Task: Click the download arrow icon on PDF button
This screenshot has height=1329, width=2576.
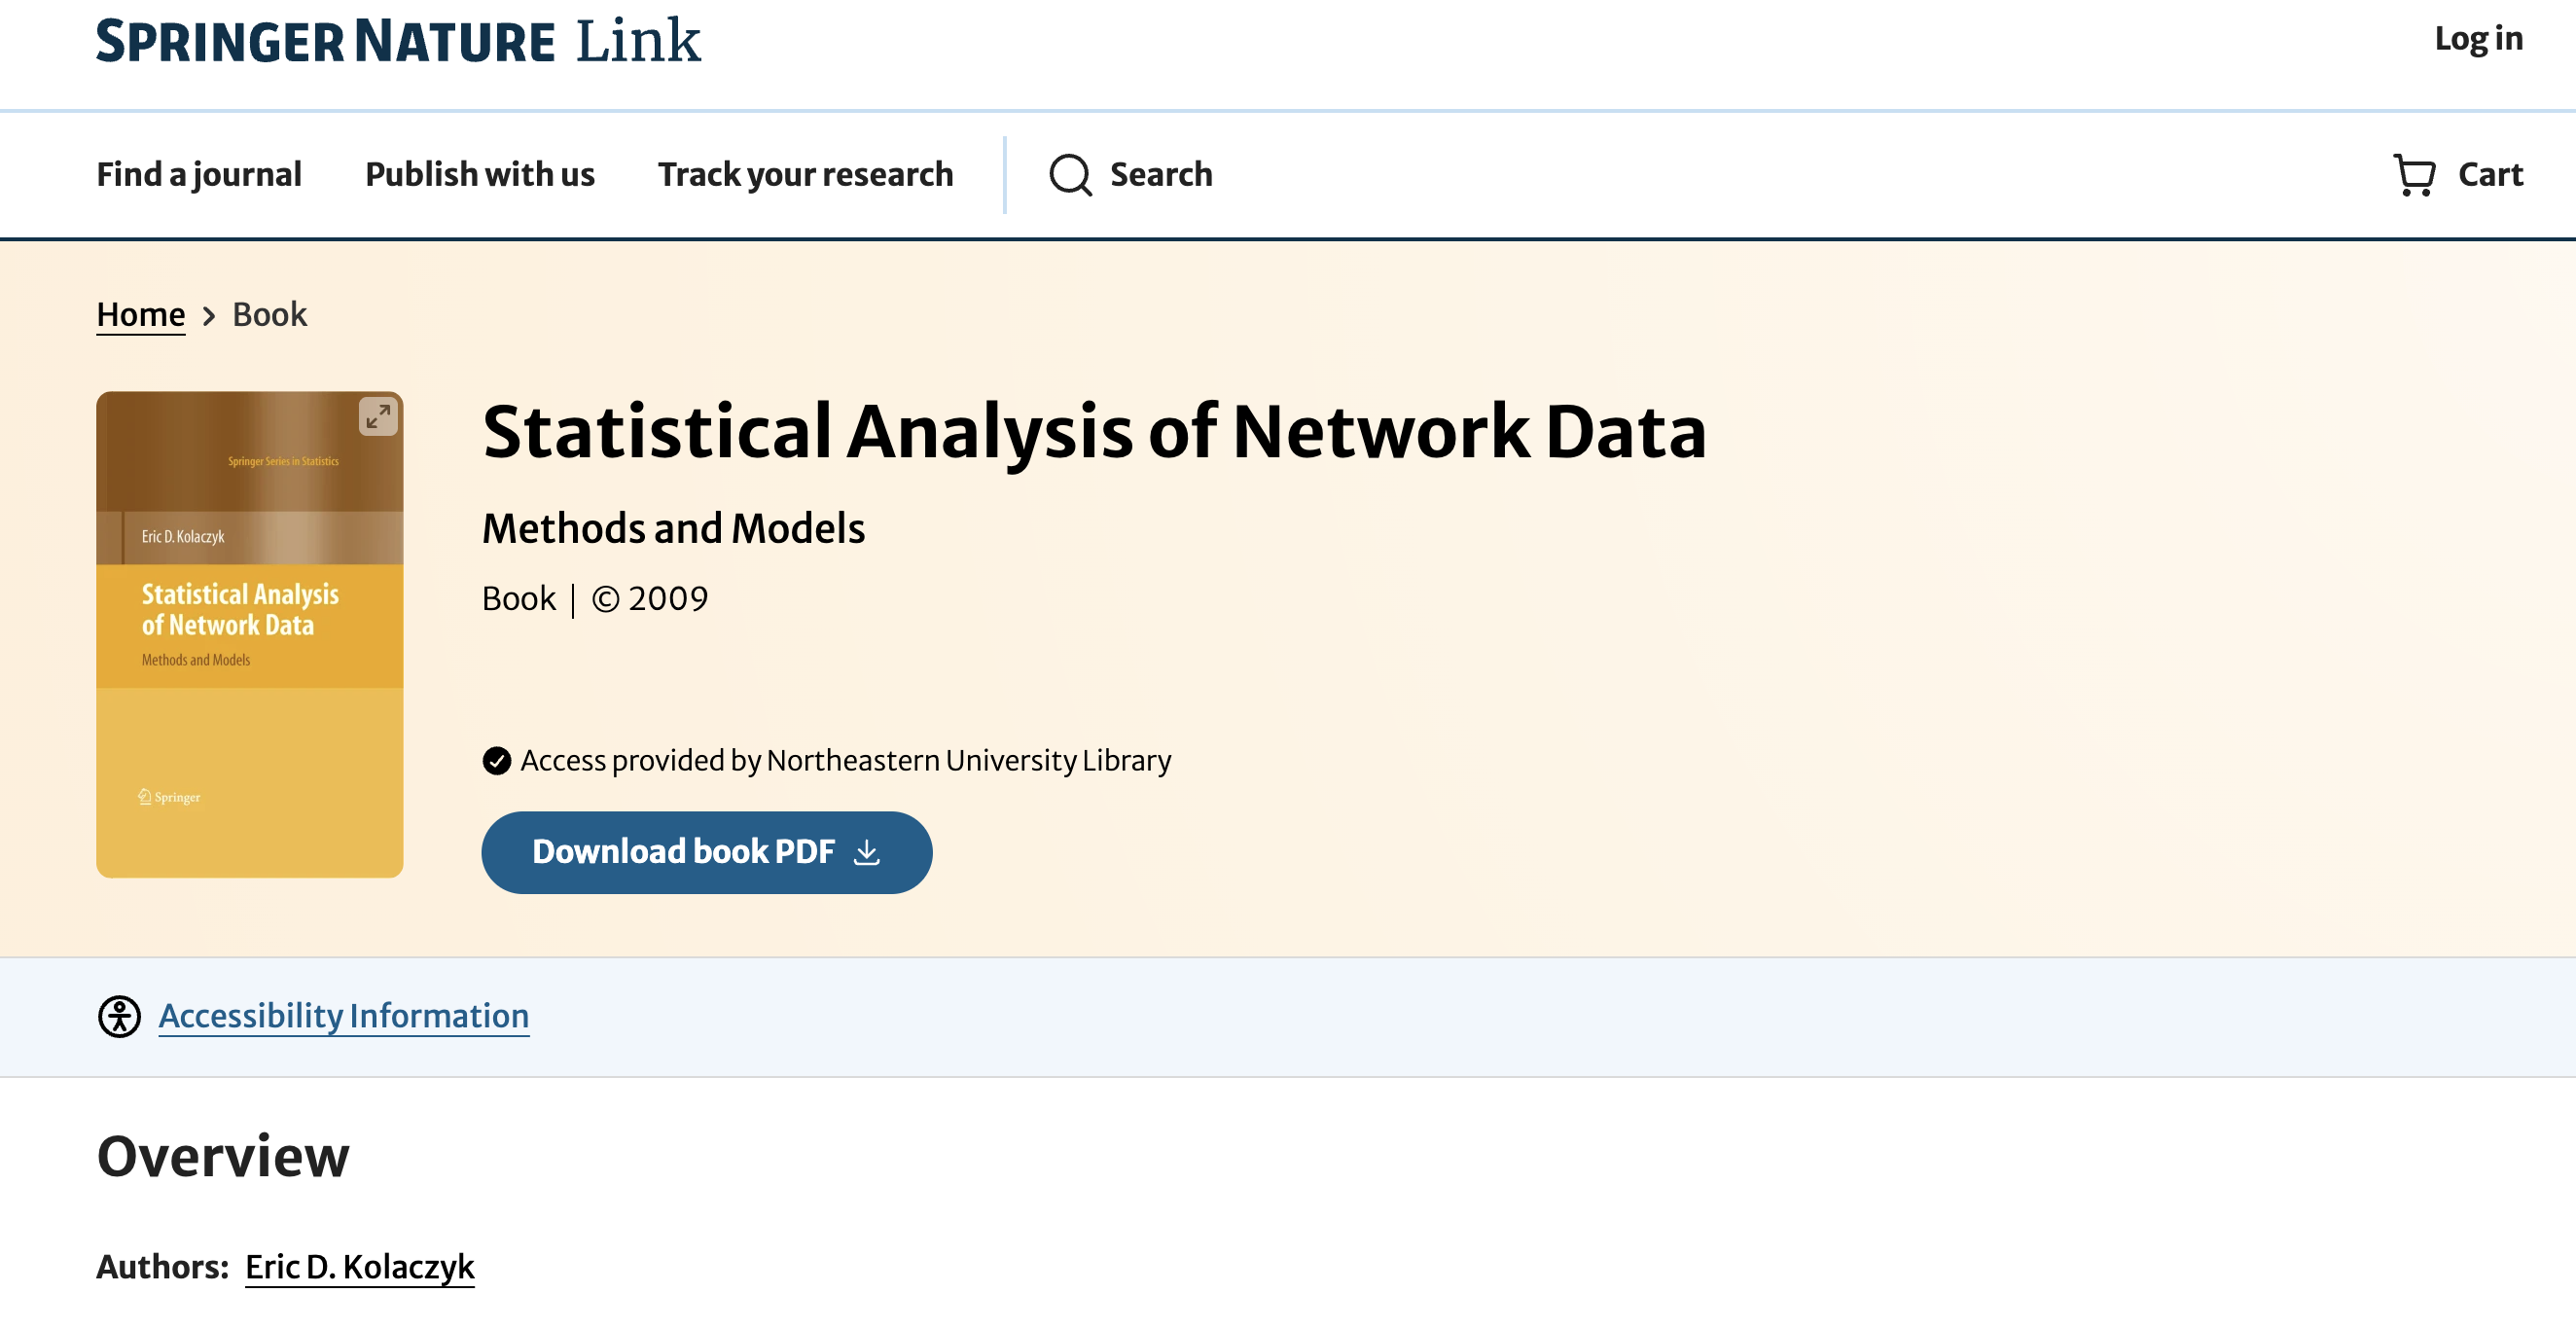Action: pyautogui.click(x=867, y=852)
